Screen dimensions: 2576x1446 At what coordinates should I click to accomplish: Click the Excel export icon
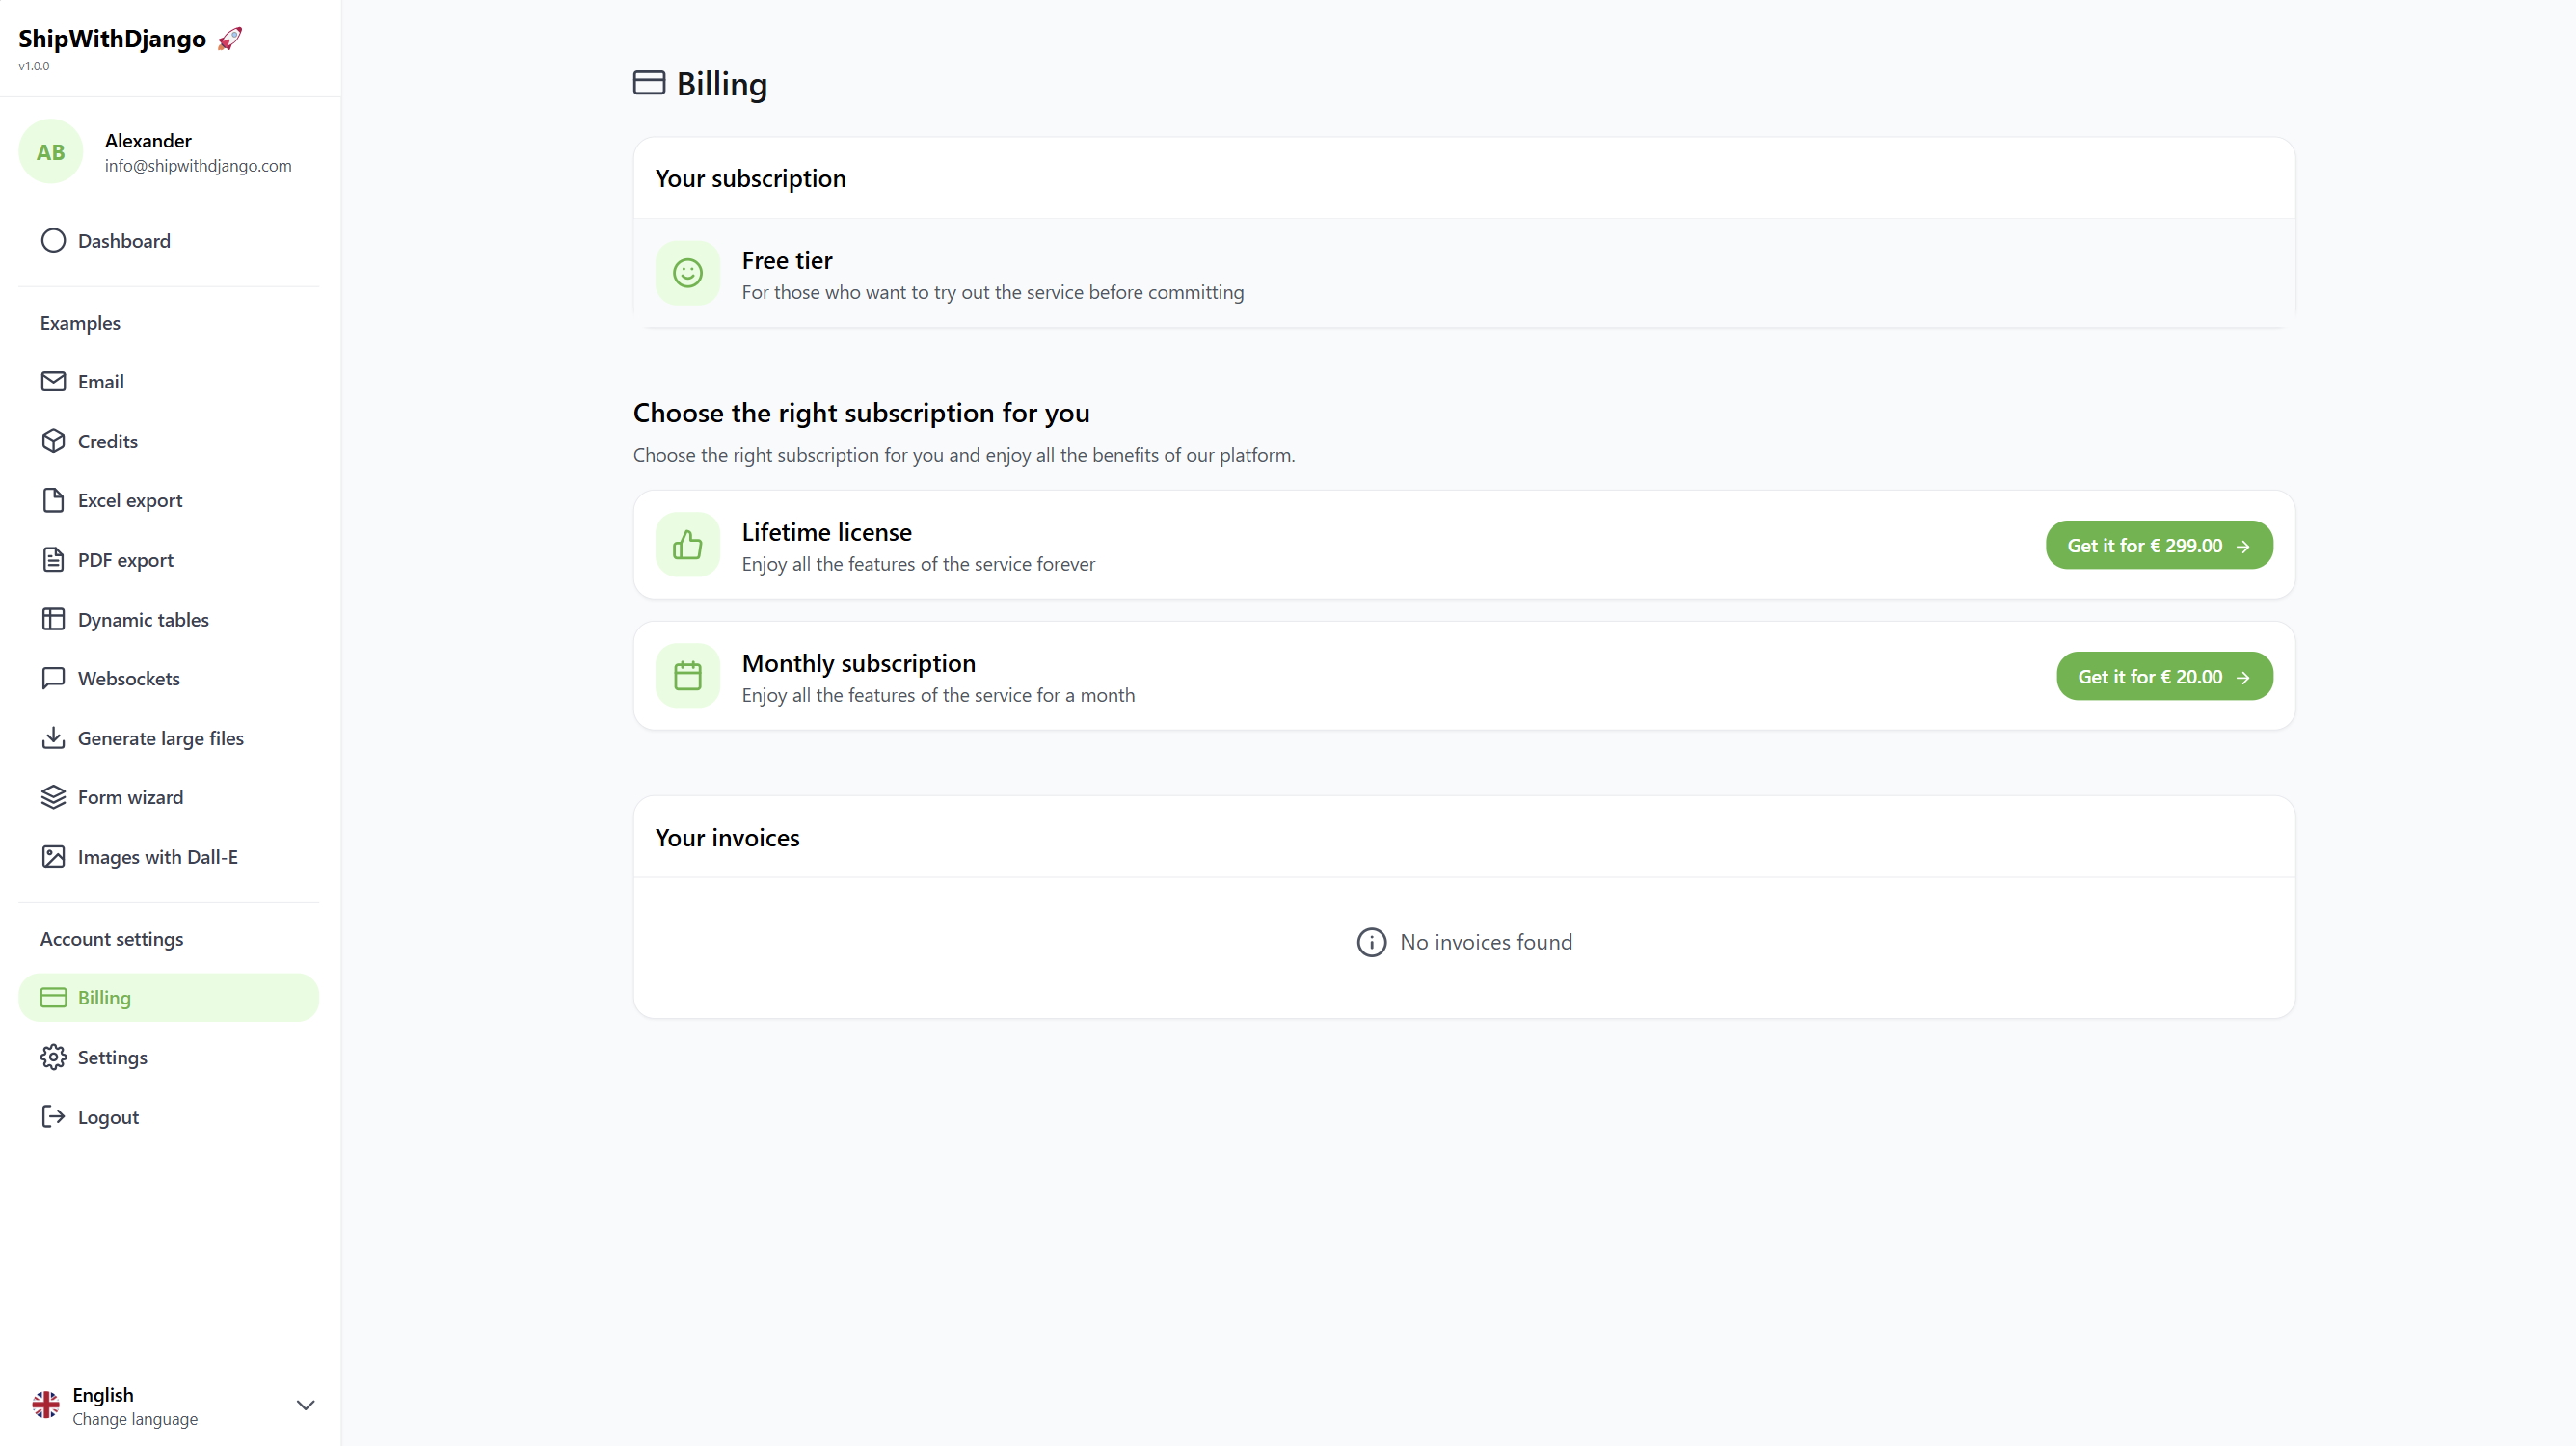click(x=51, y=499)
